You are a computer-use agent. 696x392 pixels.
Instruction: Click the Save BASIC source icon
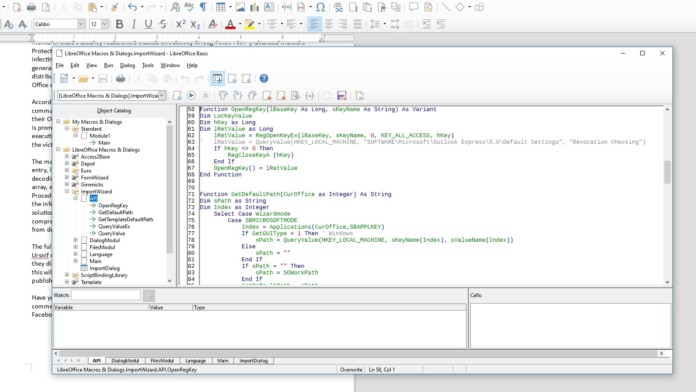point(342,95)
